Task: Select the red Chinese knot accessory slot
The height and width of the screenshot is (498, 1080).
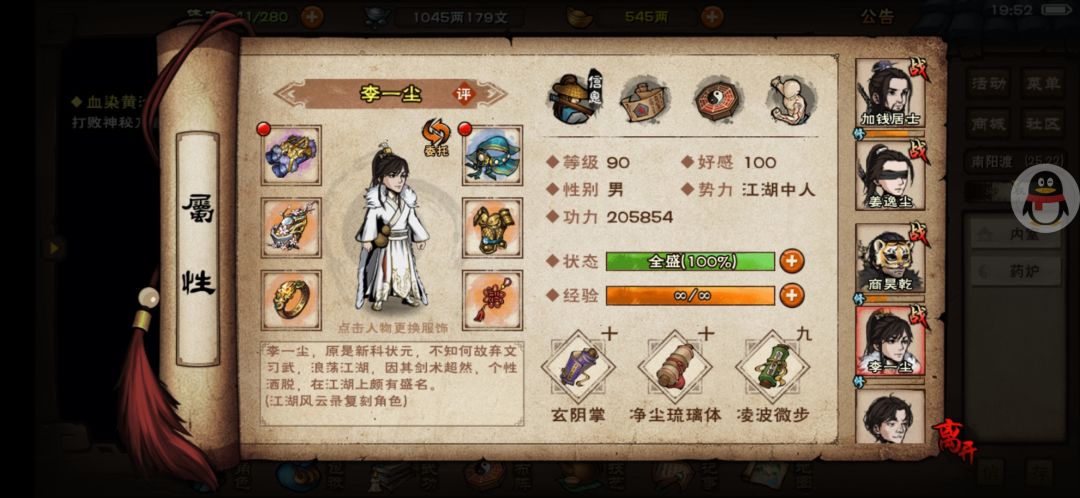Action: (492, 300)
